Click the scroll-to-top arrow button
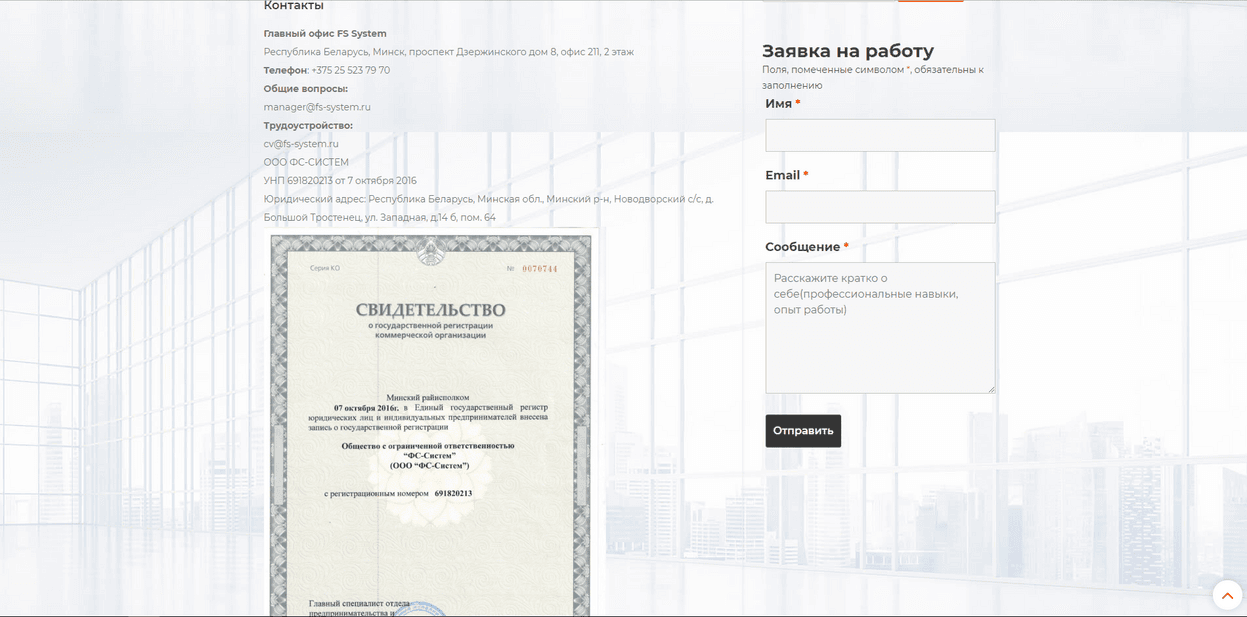The width and height of the screenshot is (1247, 617). [1227, 595]
